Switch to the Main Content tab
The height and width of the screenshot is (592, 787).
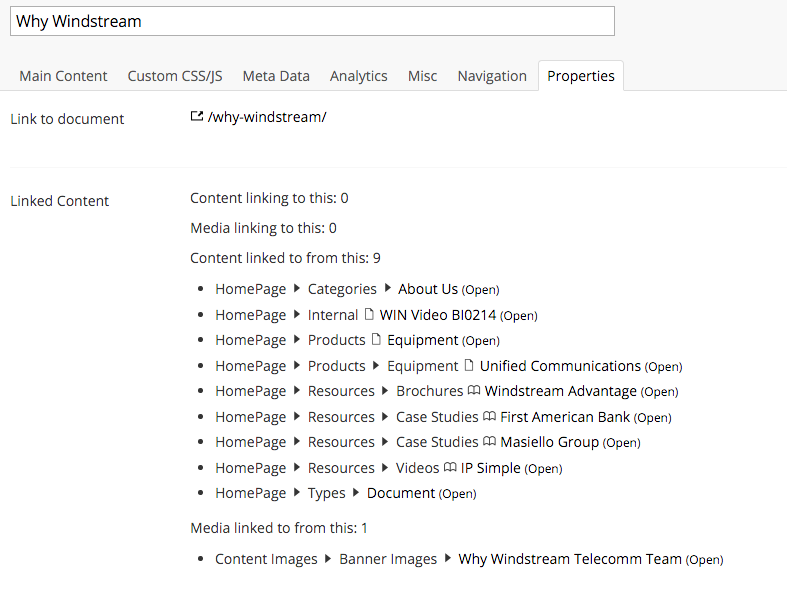63,76
